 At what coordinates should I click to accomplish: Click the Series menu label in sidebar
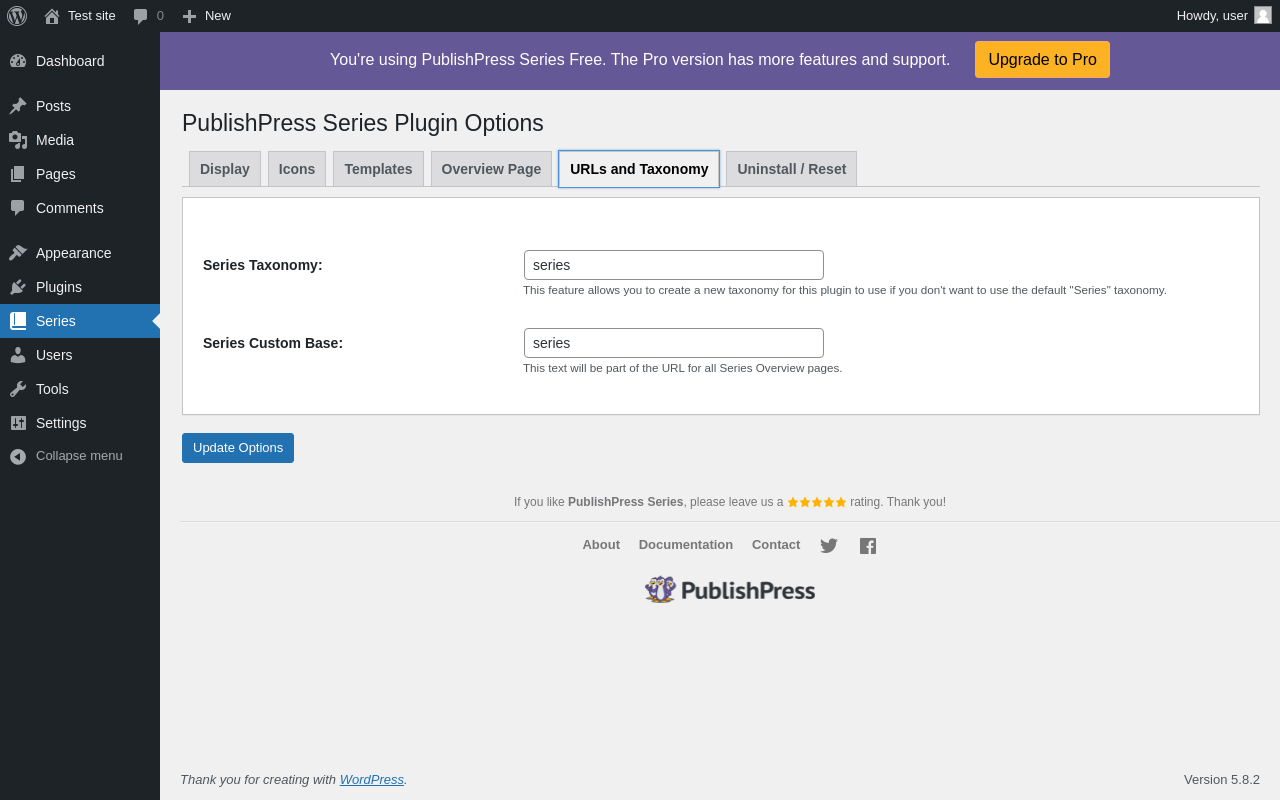pyautogui.click(x=56, y=321)
